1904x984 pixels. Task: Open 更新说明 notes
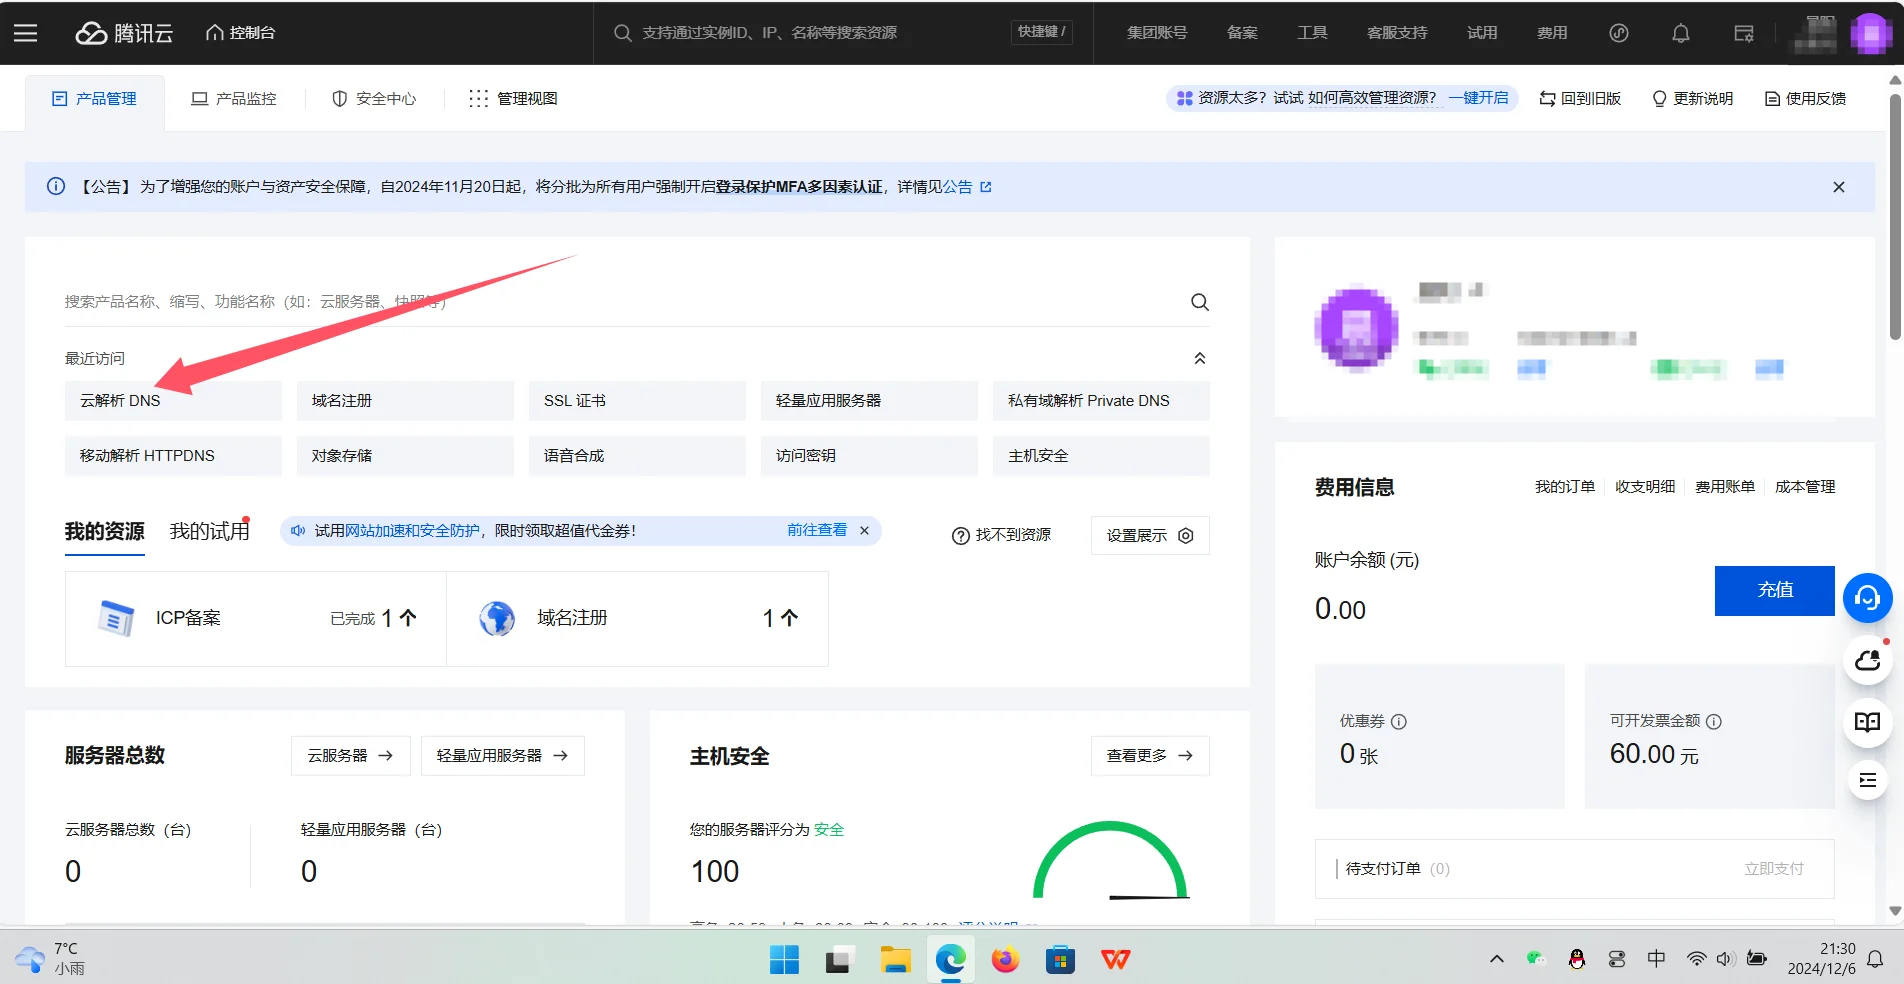(1693, 98)
